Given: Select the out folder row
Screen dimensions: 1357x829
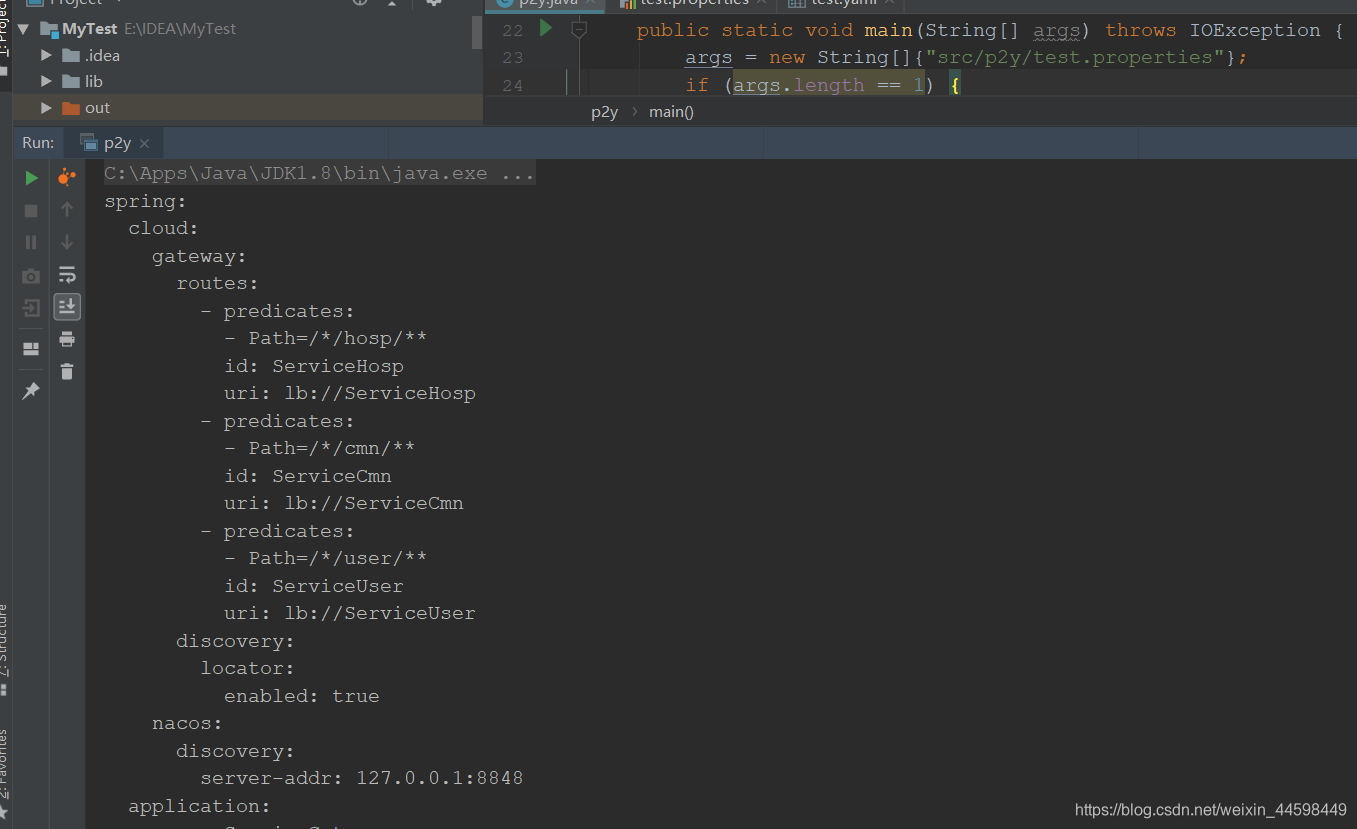Looking at the screenshot, I should 247,108.
